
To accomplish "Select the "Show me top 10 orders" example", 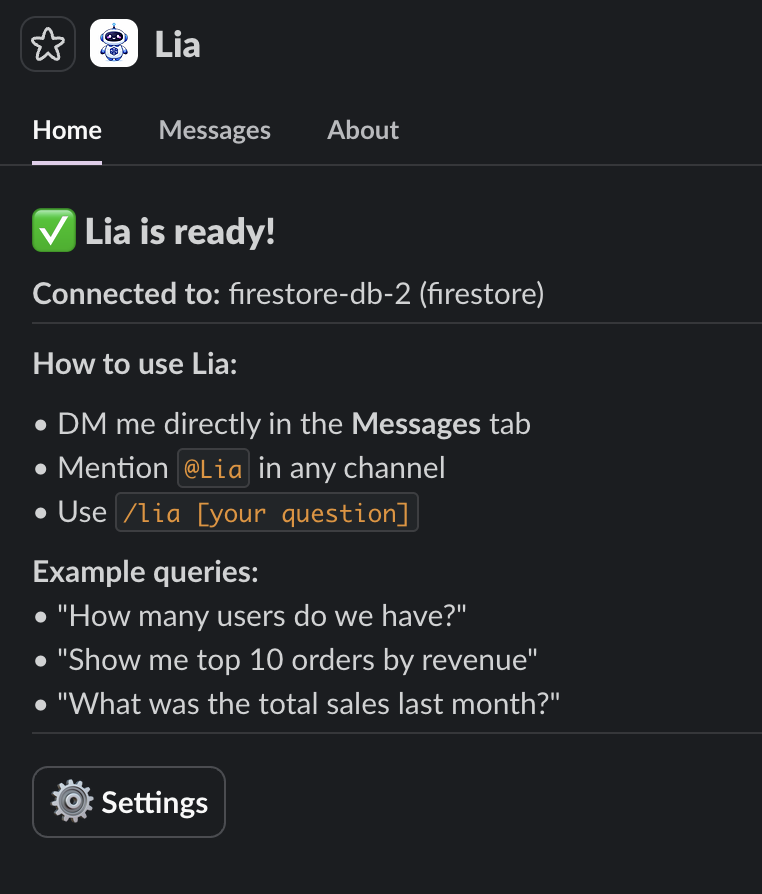I will coord(298,659).
